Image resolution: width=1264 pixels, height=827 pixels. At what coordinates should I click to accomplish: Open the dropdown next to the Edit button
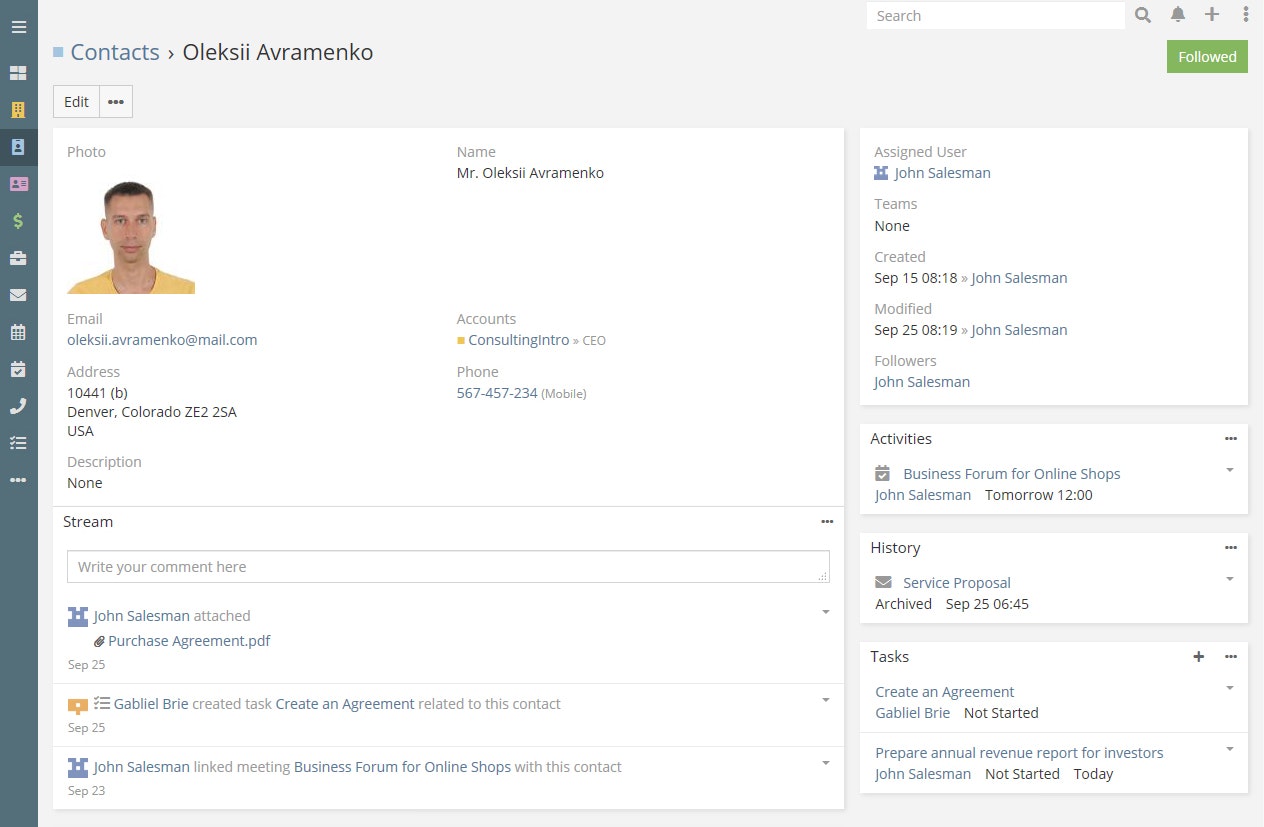115,101
